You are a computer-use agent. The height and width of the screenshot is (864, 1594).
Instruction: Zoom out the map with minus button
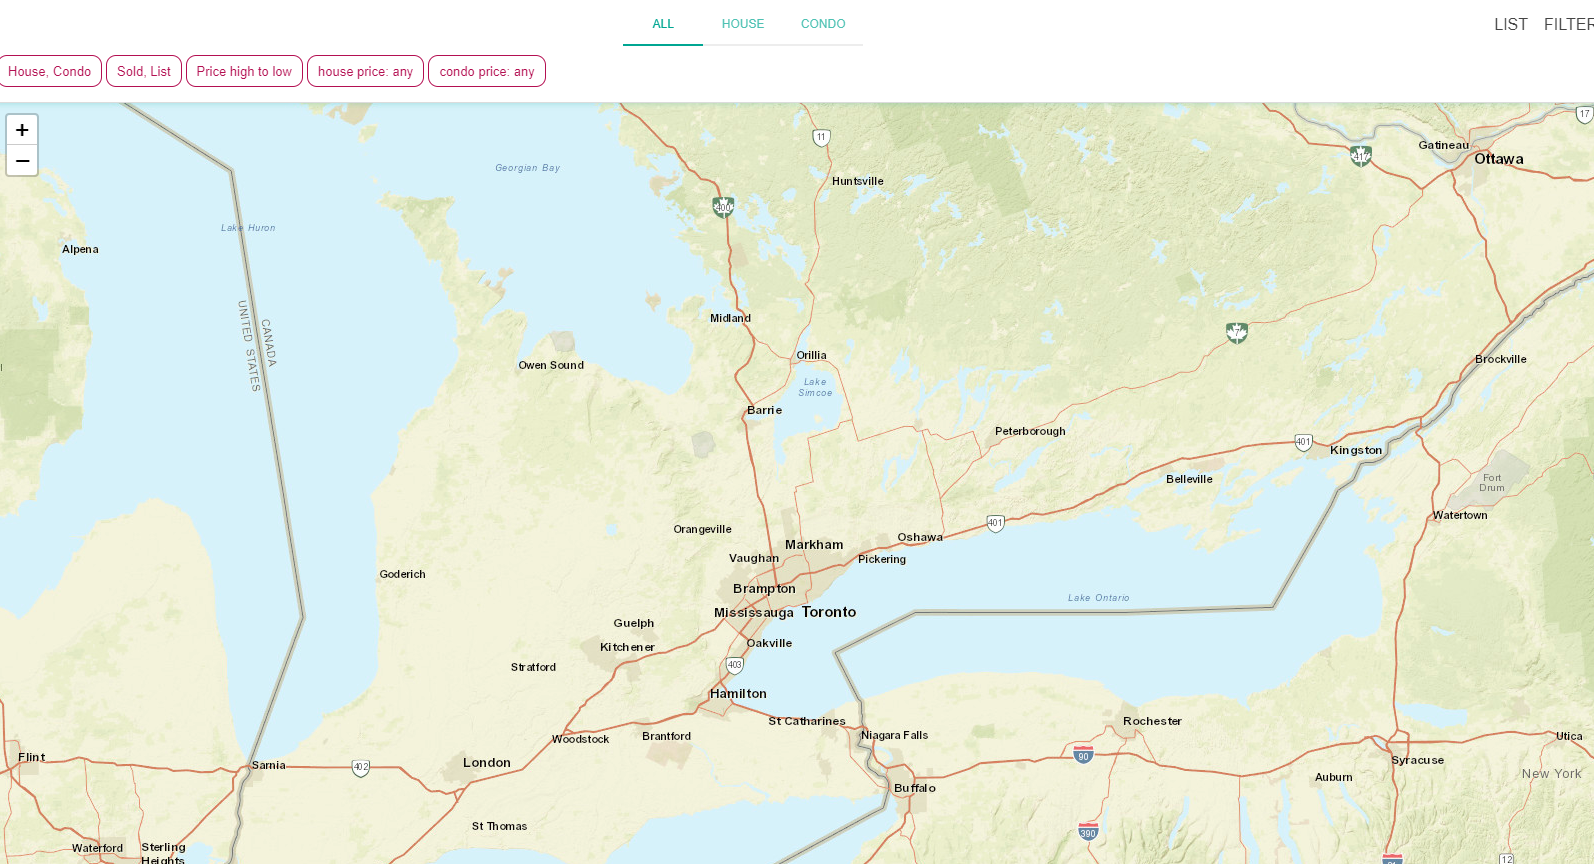[x=22, y=161]
